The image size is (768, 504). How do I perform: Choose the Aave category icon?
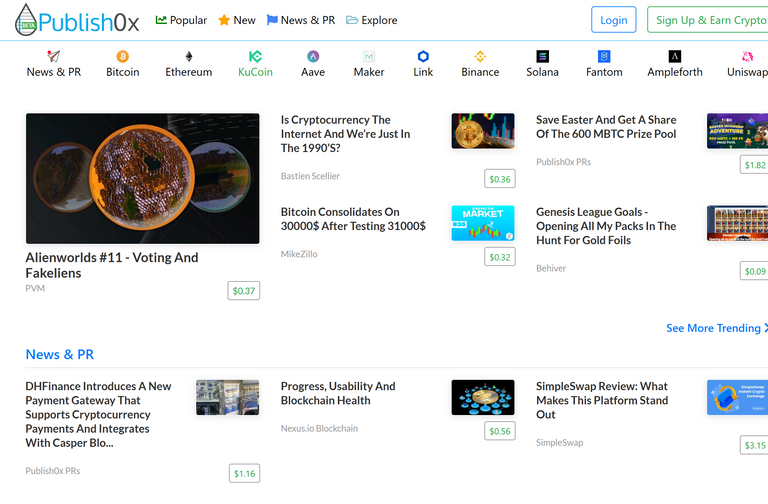[x=313, y=56]
